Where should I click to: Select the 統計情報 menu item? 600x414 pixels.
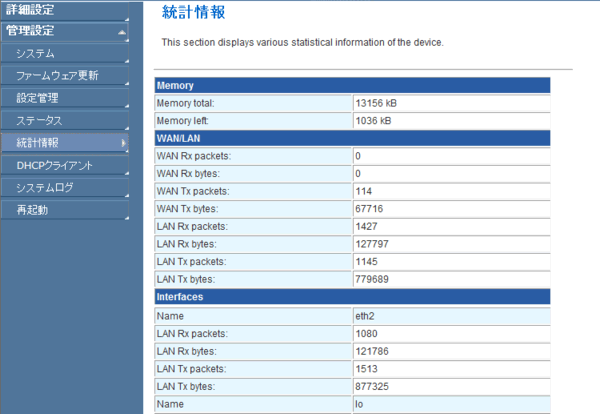tap(64, 143)
